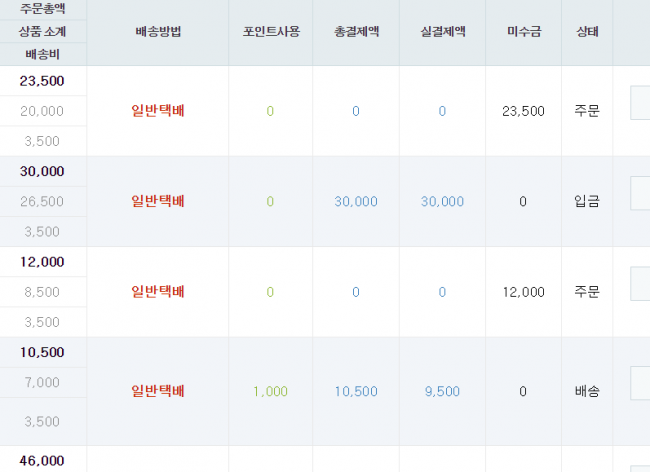The height and width of the screenshot is (472, 650).
Task: Click the button in the first order row
Action: click(640, 103)
